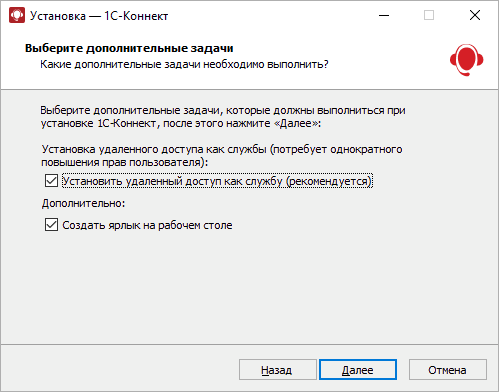Screen dimensions: 499x392
Task: Click the 'Какие дополнительные задачи необходимо выполнить?' subtitle
Action: click(x=184, y=64)
